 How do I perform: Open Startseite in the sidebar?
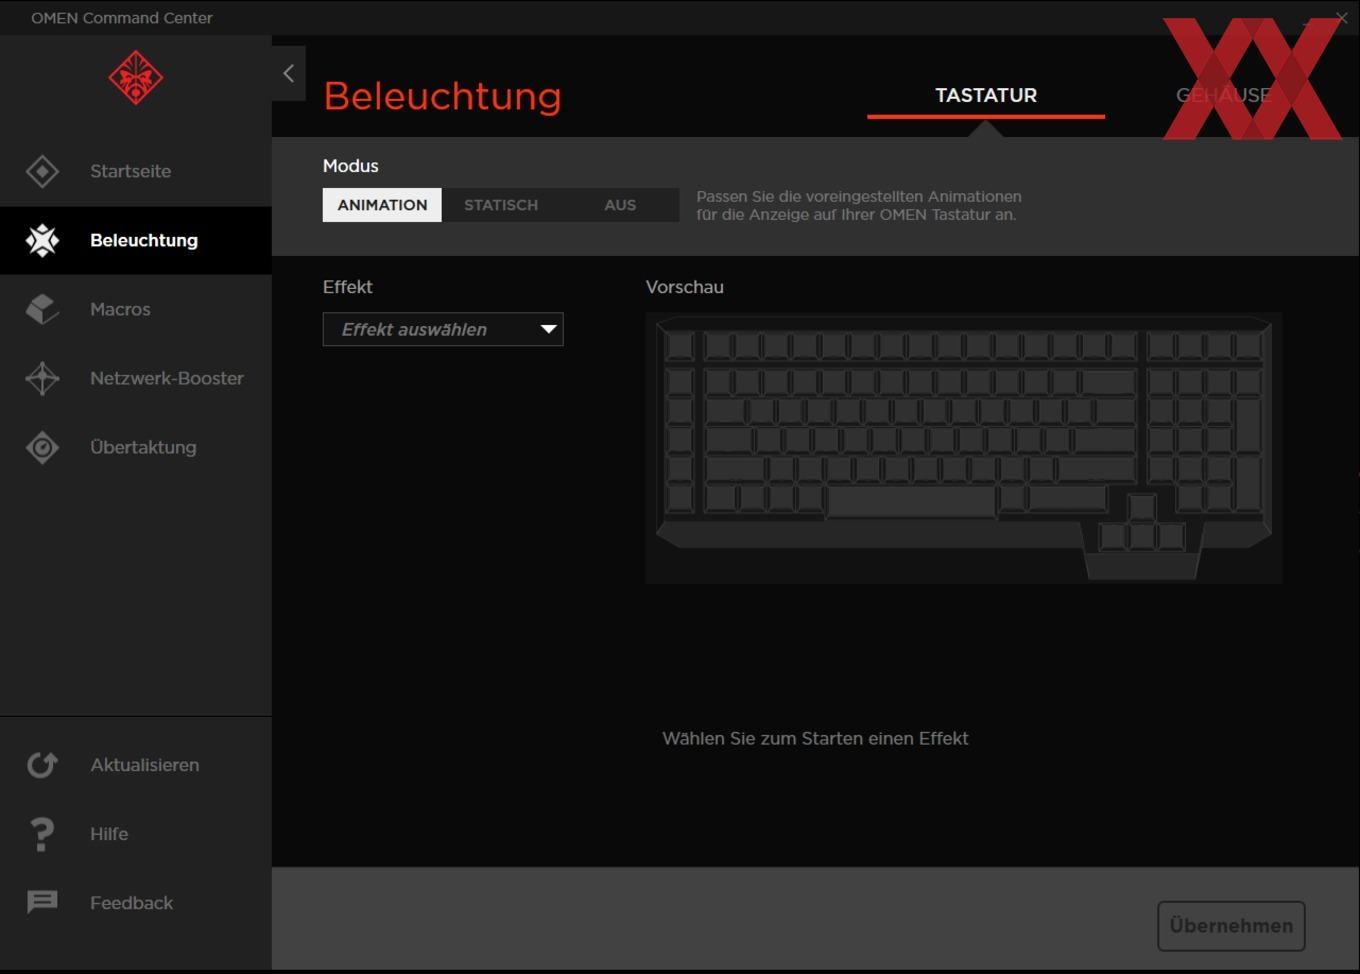click(x=136, y=171)
